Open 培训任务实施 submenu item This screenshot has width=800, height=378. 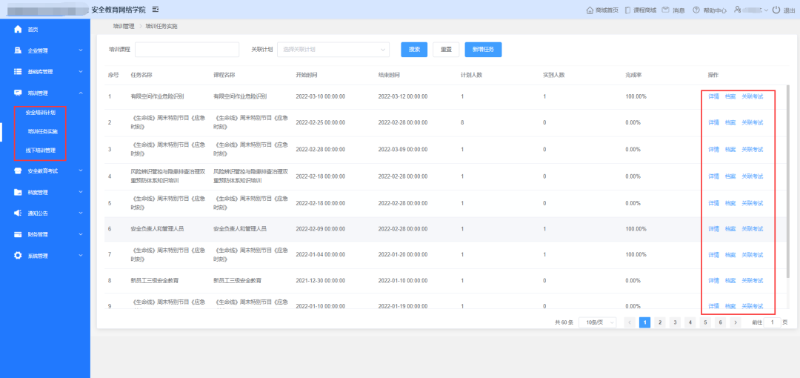(43, 132)
